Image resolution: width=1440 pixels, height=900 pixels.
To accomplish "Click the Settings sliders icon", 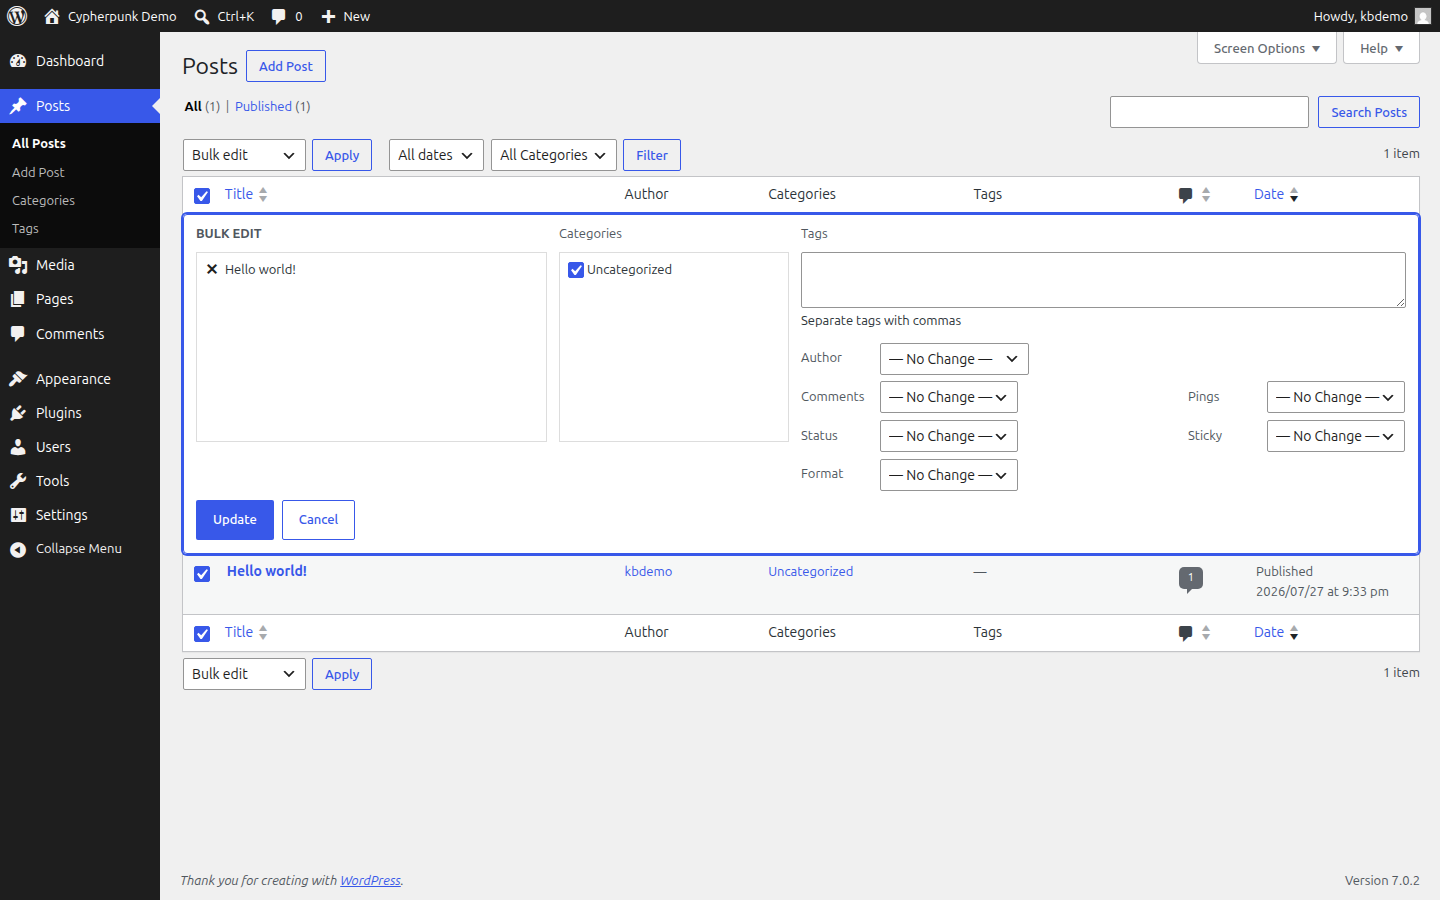I will click(x=18, y=515).
